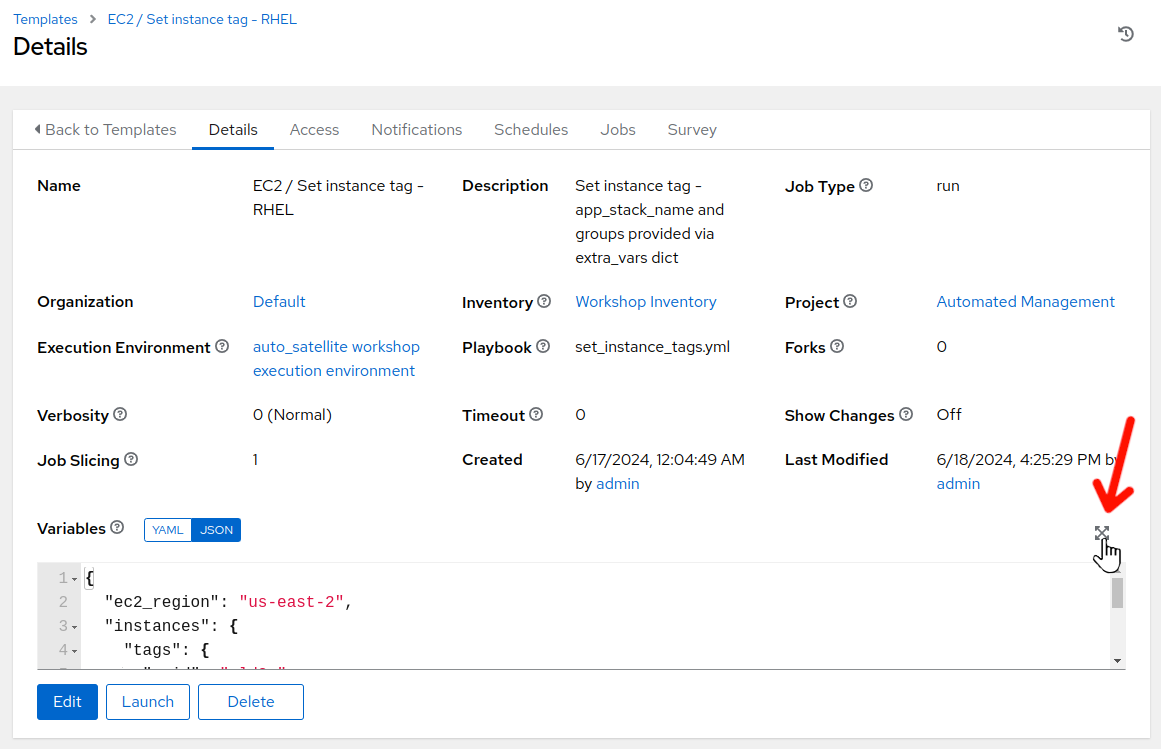Select the Details tab
1161x749 pixels.
[x=232, y=130]
